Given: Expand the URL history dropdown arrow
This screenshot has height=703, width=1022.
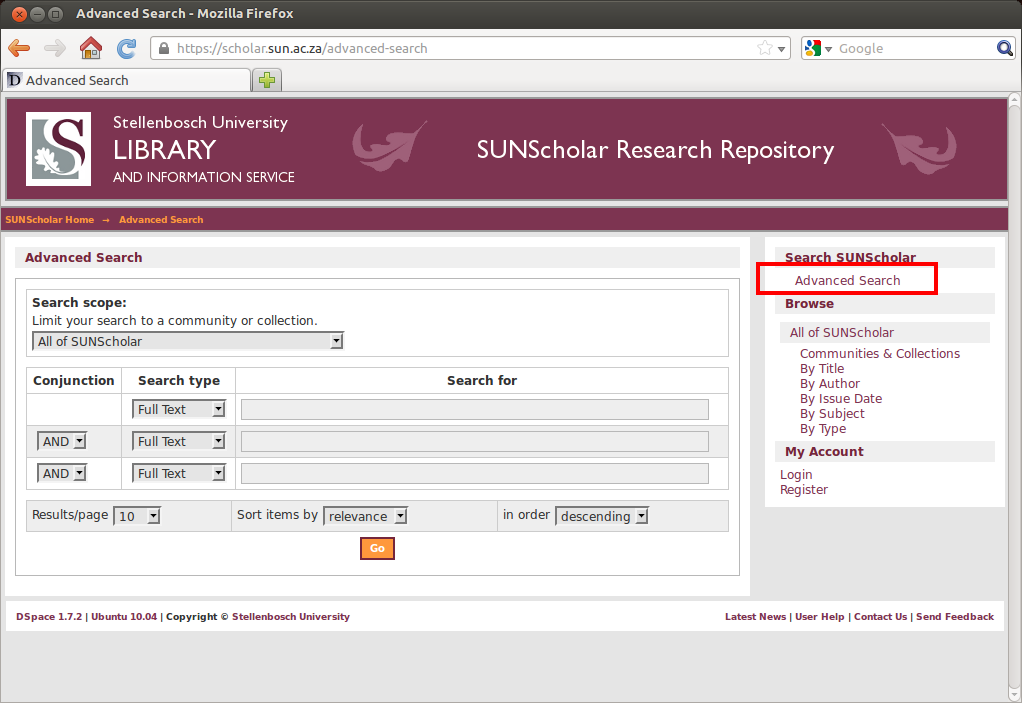Looking at the screenshot, I should pyautogui.click(x=781, y=49).
